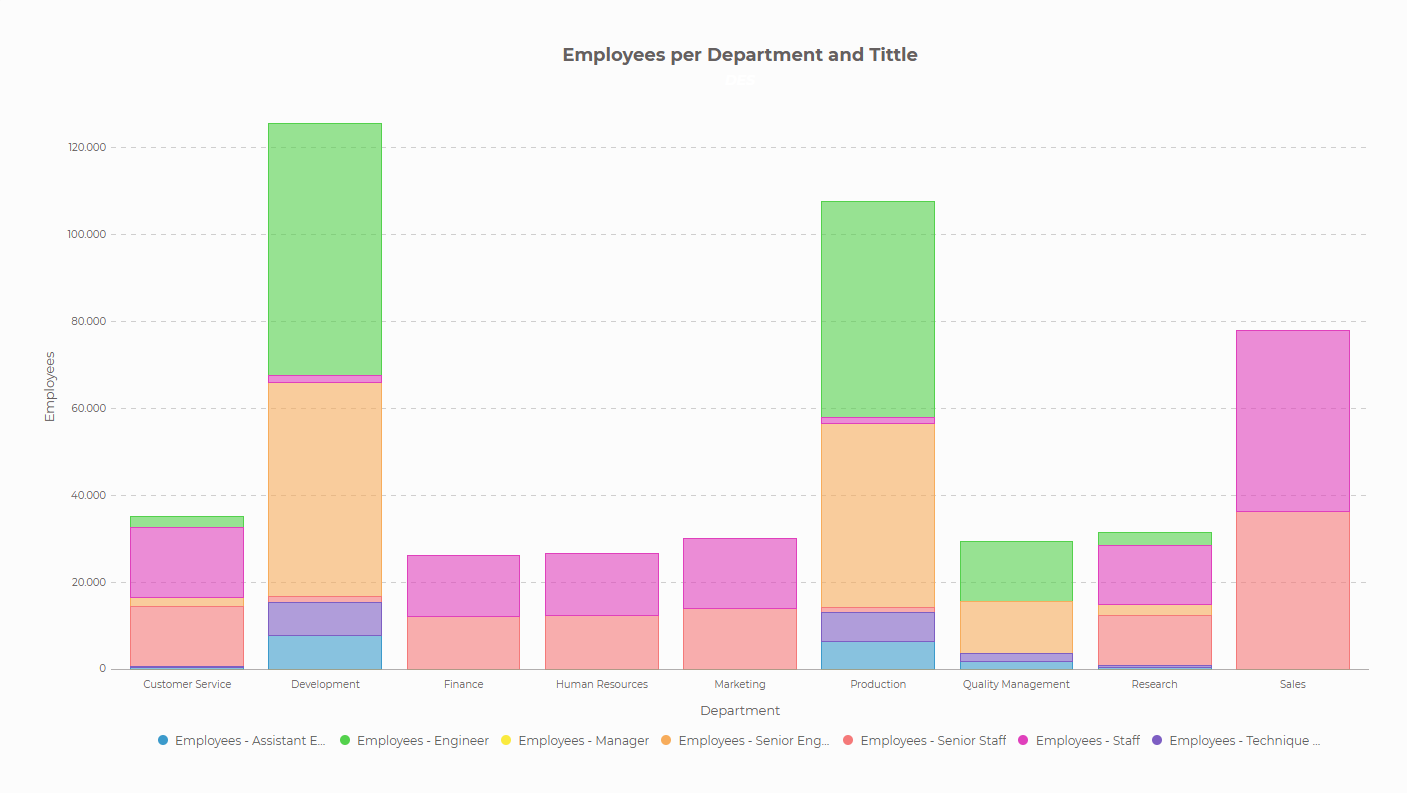The image size is (1407, 793).
Task: Click the yellow Manager legend dot
Action: [507, 741]
